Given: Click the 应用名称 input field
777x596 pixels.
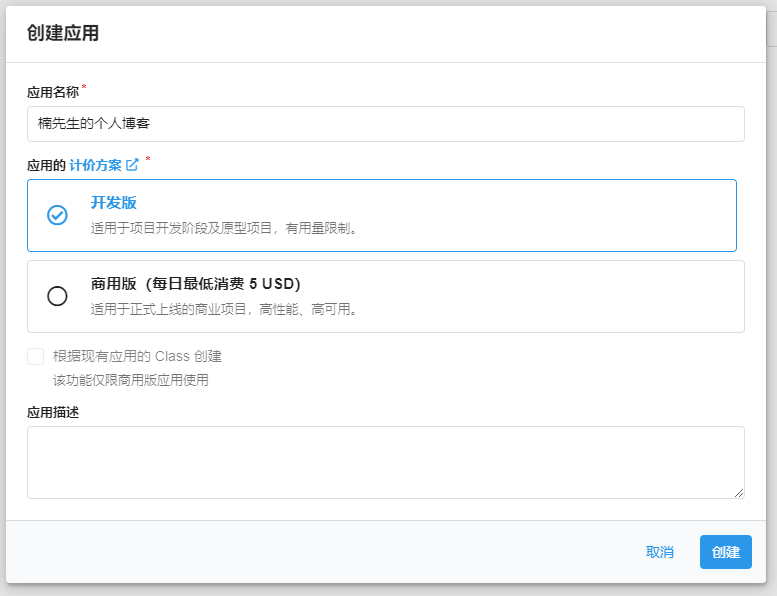Looking at the screenshot, I should 385,124.
